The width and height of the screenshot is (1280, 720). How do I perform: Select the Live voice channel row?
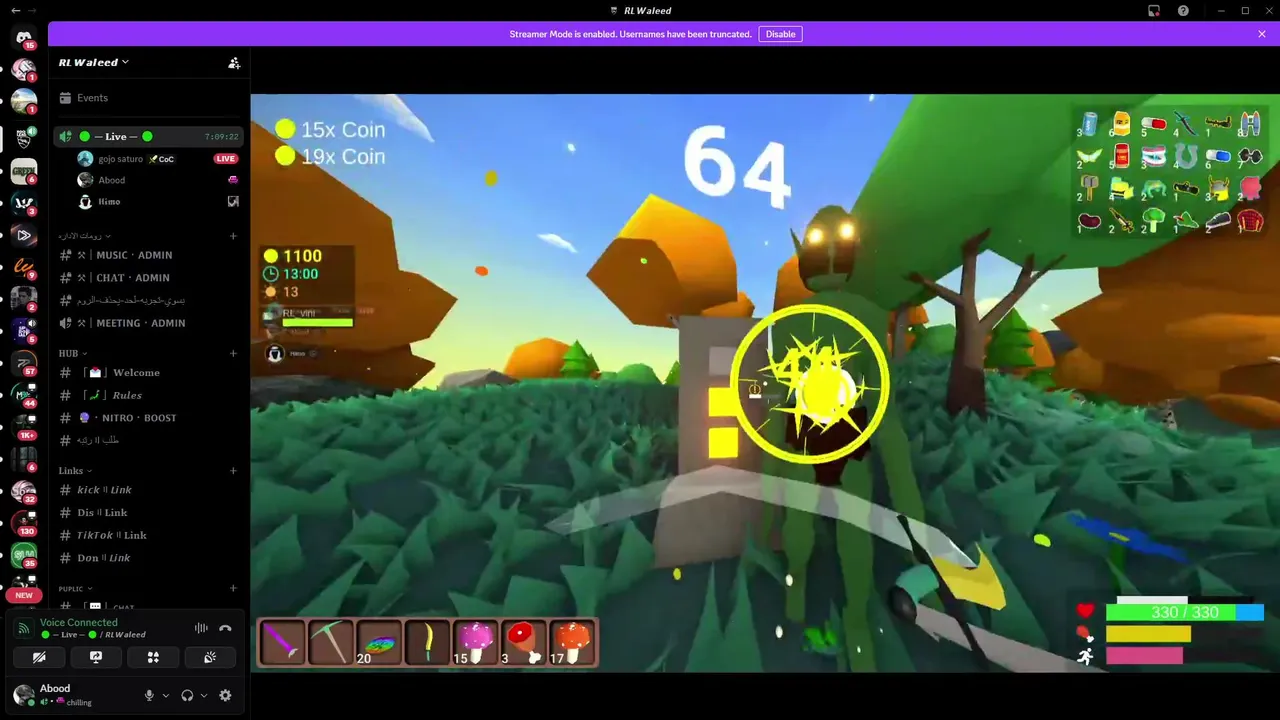pyautogui.click(x=148, y=136)
